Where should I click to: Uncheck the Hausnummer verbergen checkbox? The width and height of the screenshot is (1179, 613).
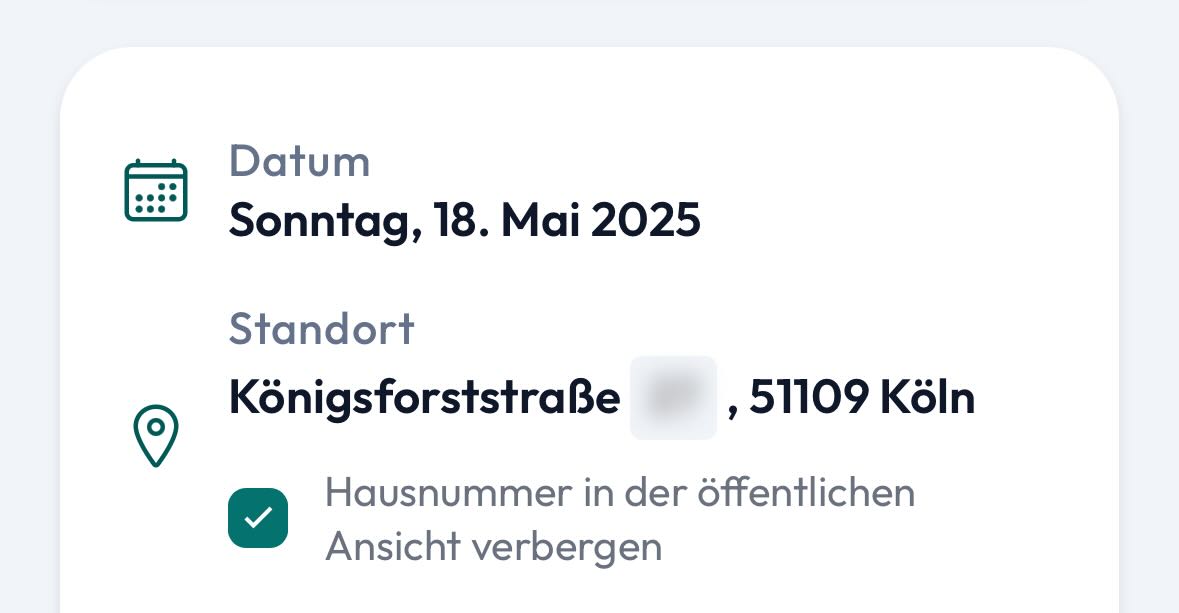click(x=258, y=517)
